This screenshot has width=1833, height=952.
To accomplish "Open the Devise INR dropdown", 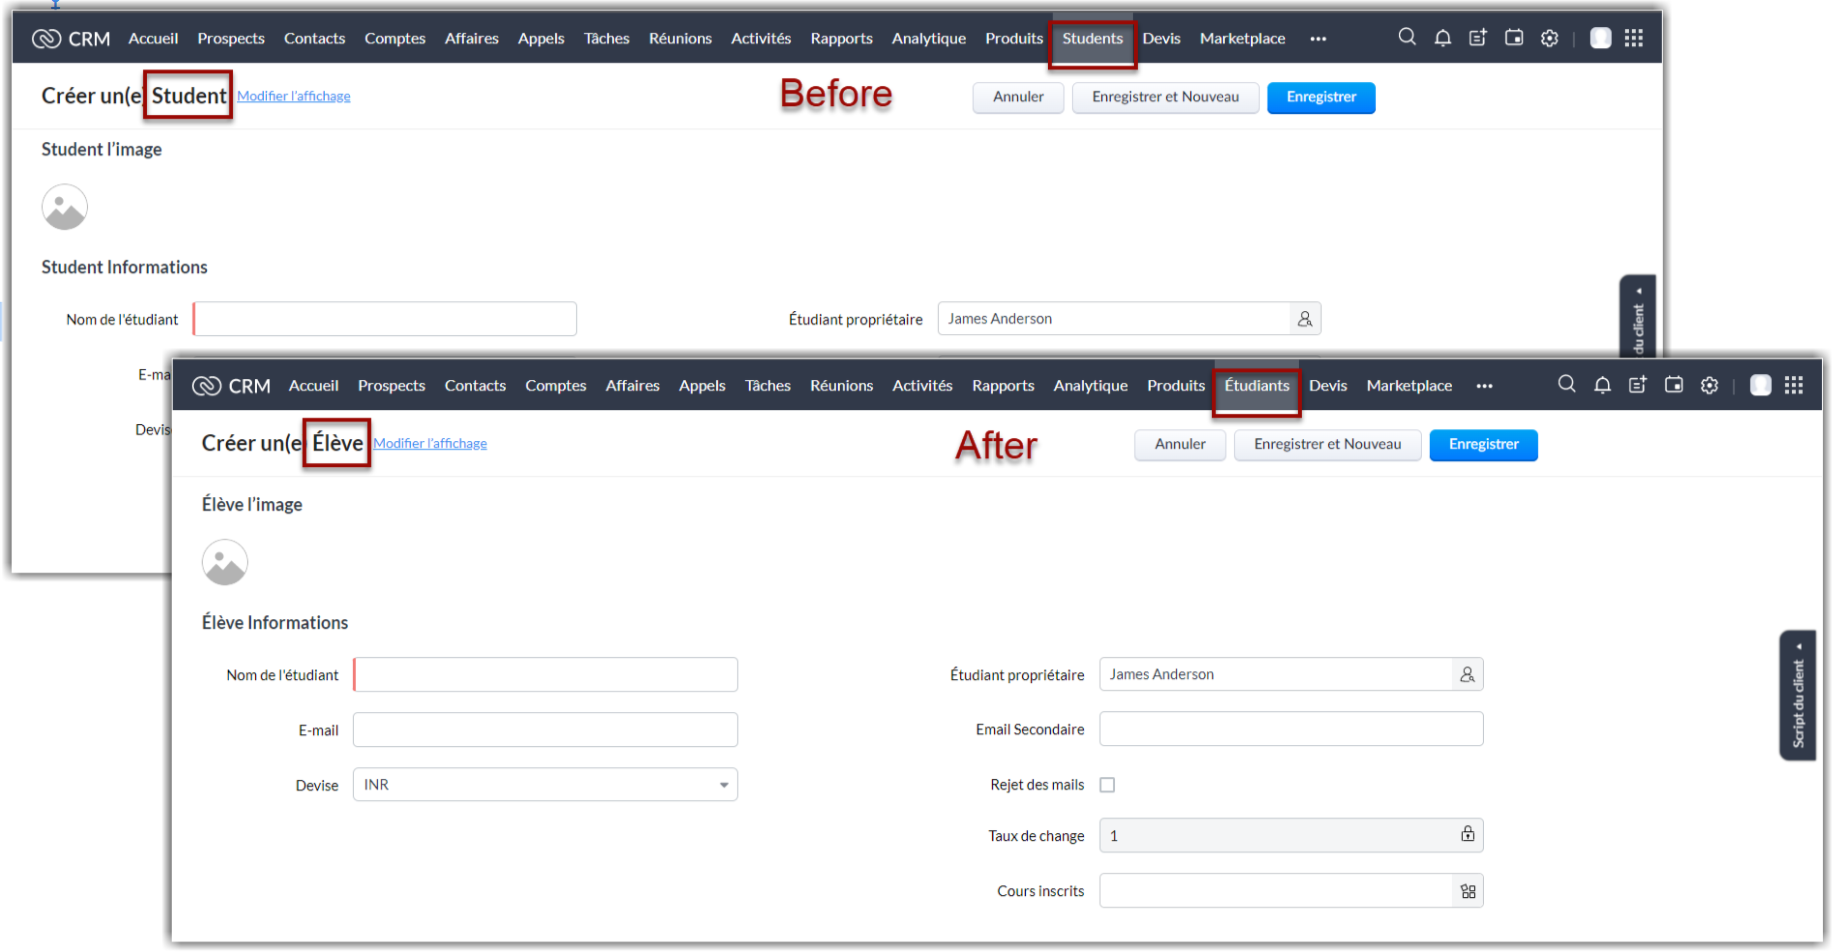I will tap(545, 785).
